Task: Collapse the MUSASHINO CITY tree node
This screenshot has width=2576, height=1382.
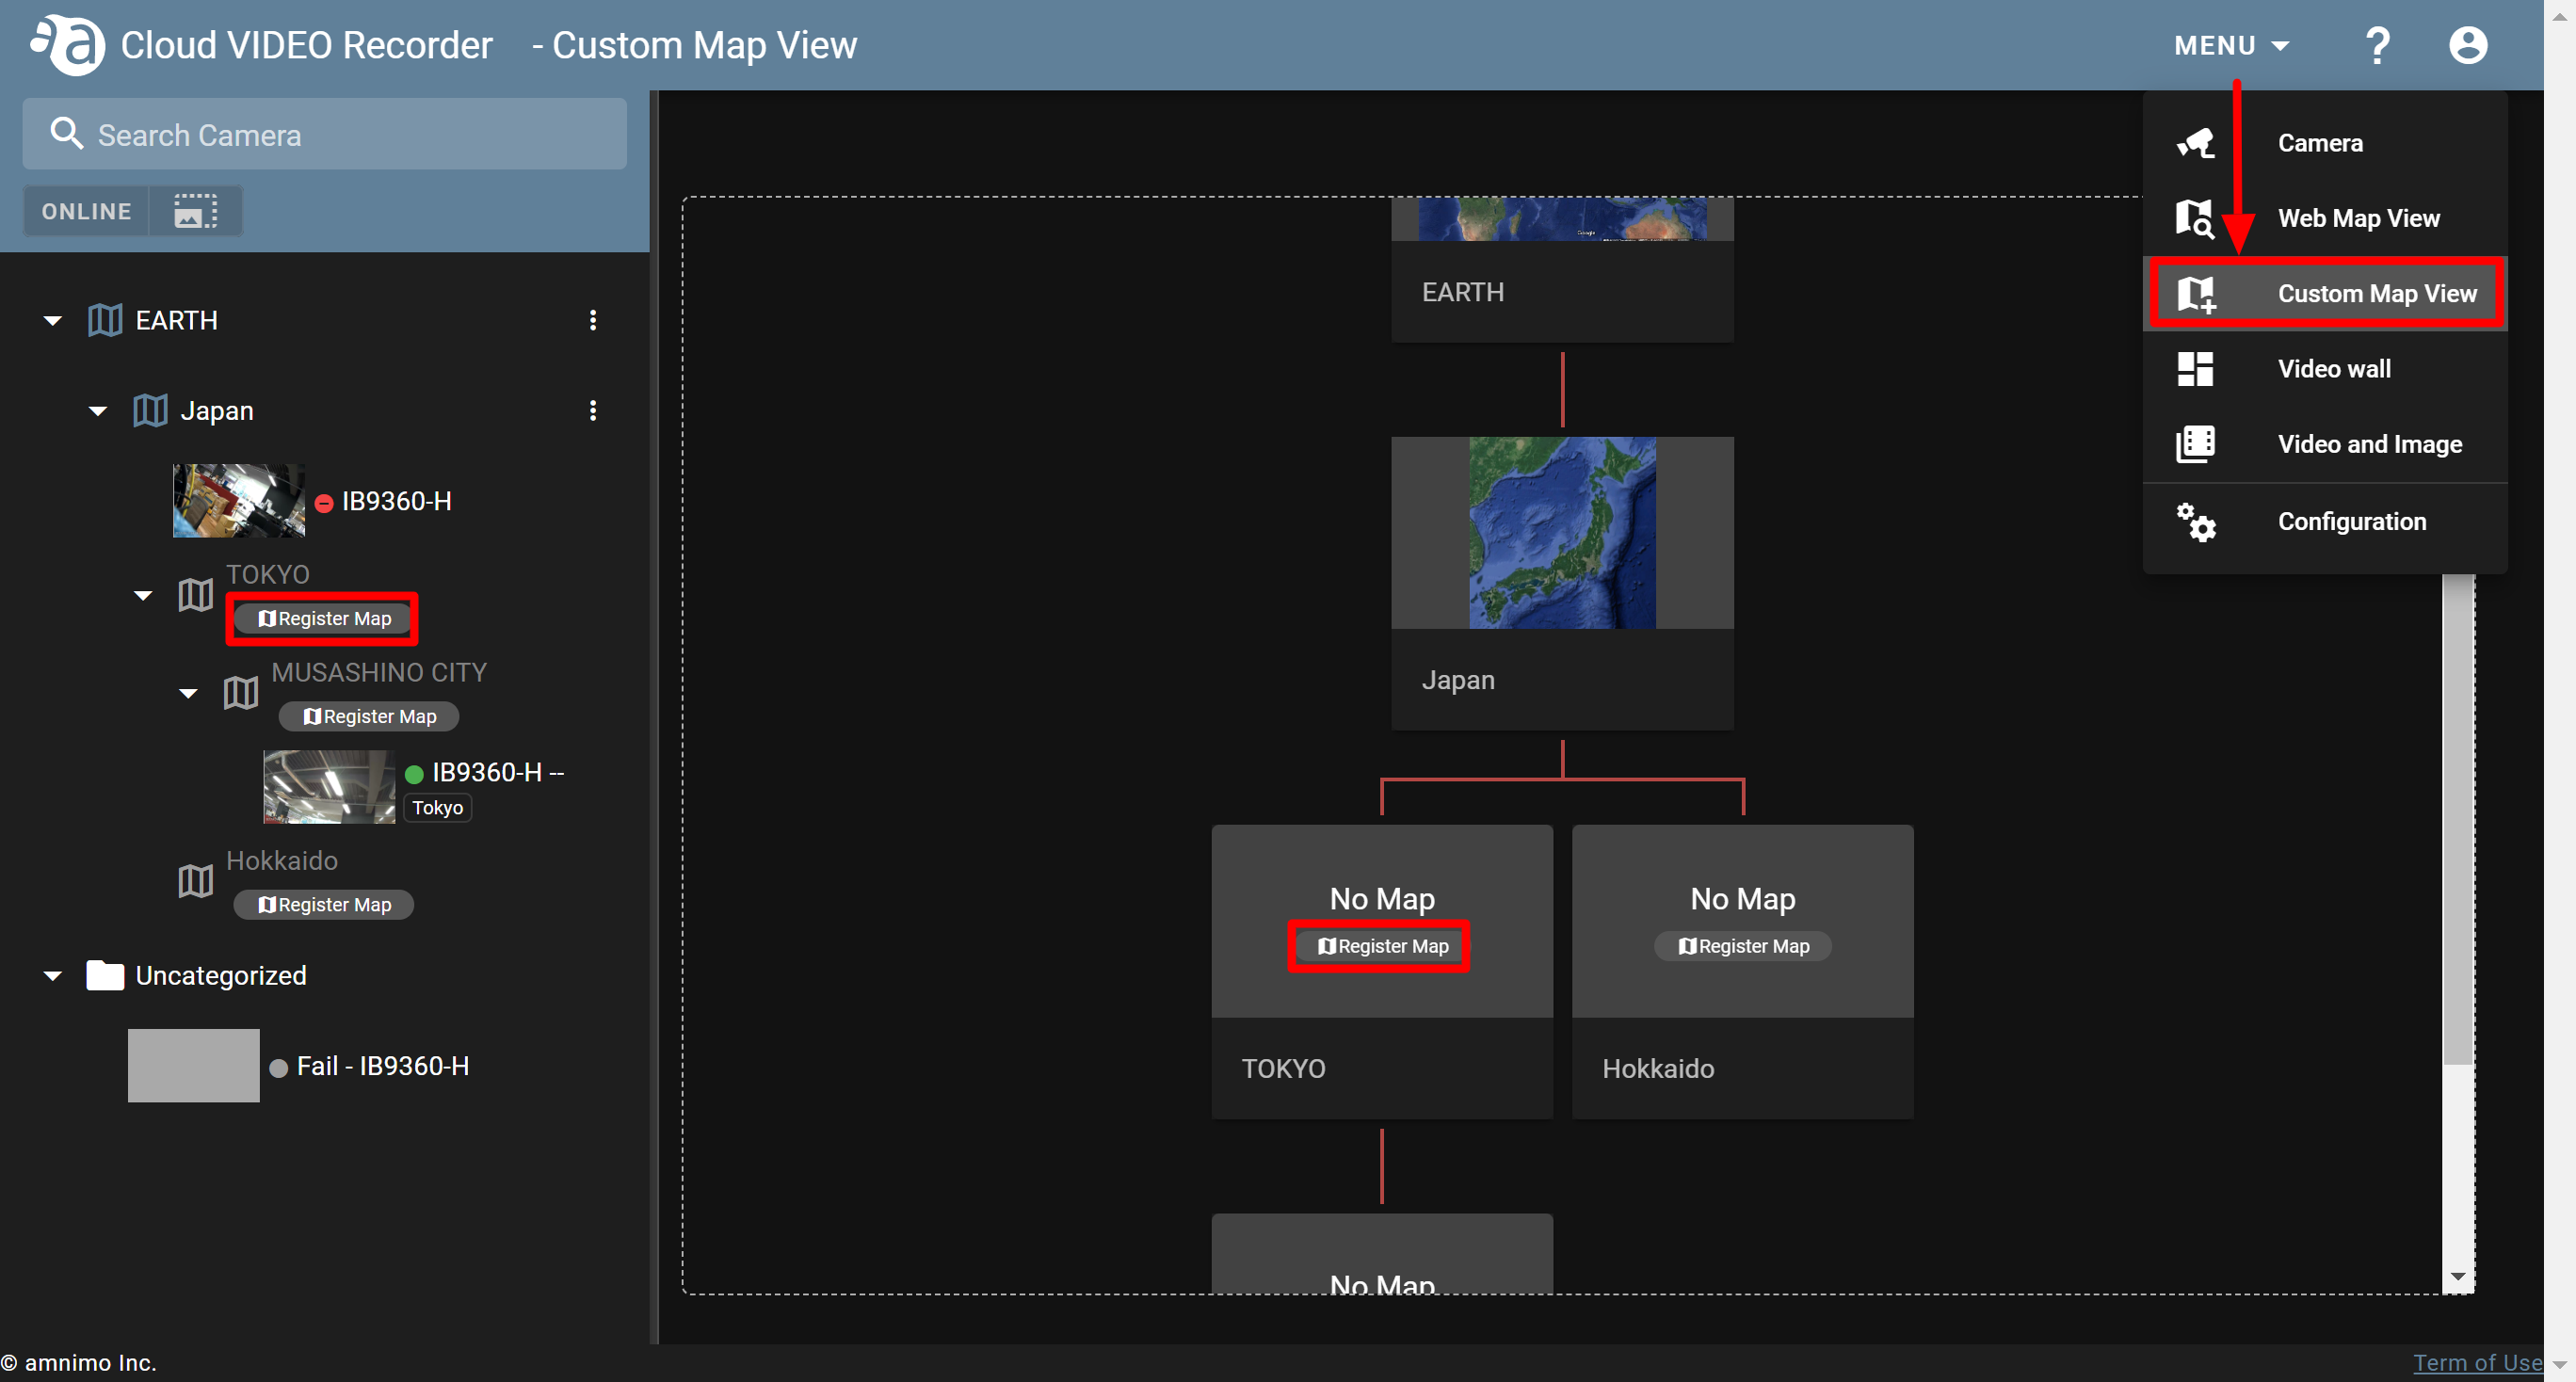Action: (188, 693)
